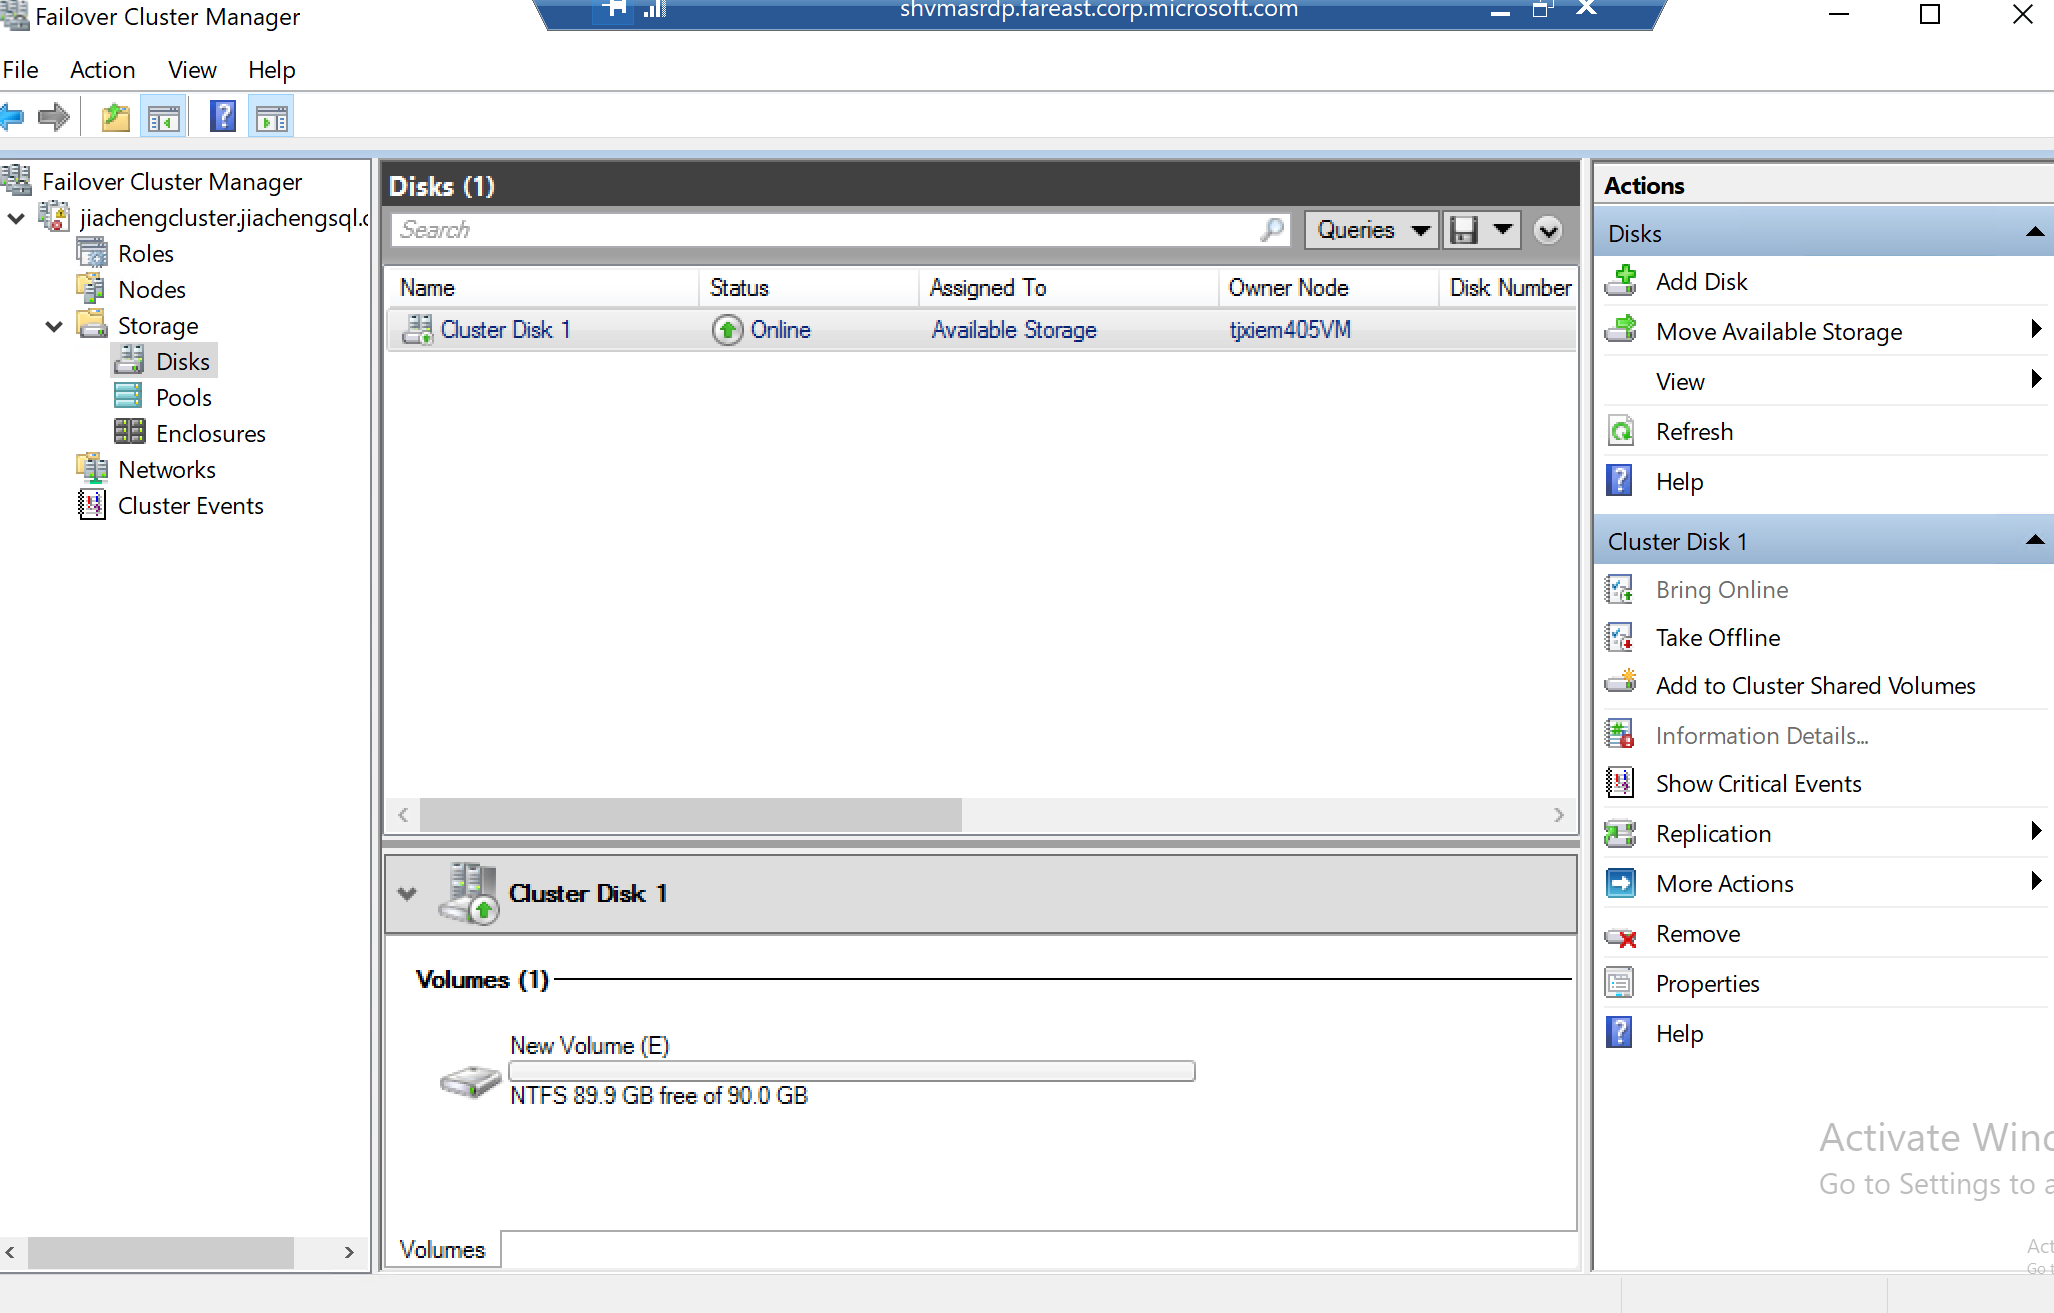
Task: Click the Add Disk action icon
Action: (1621, 281)
